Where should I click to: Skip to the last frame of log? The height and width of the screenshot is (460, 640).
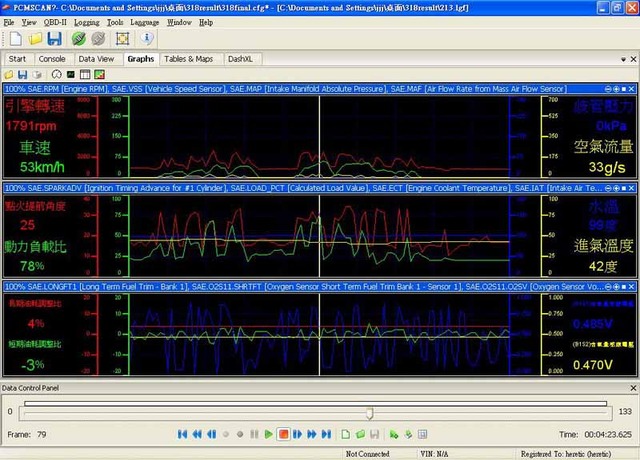point(327,434)
